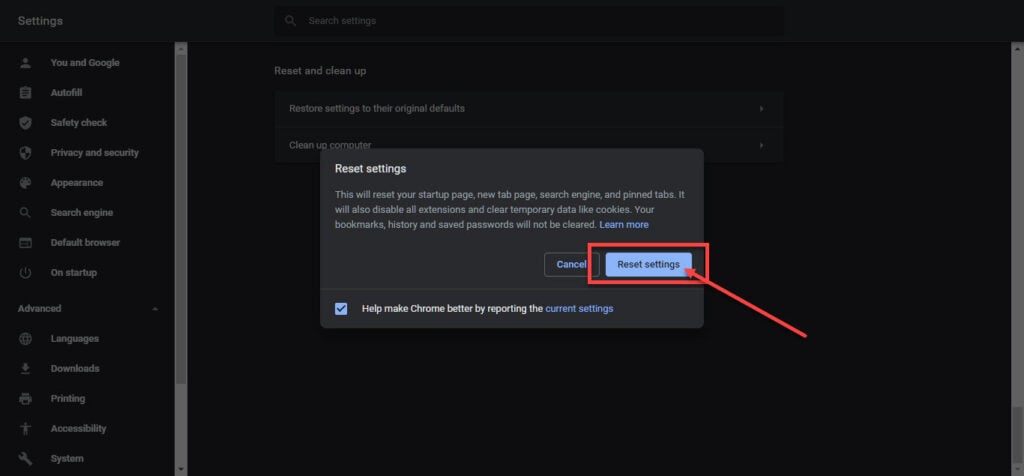
Task: Click the Accessibility figure icon
Action: pos(25,429)
